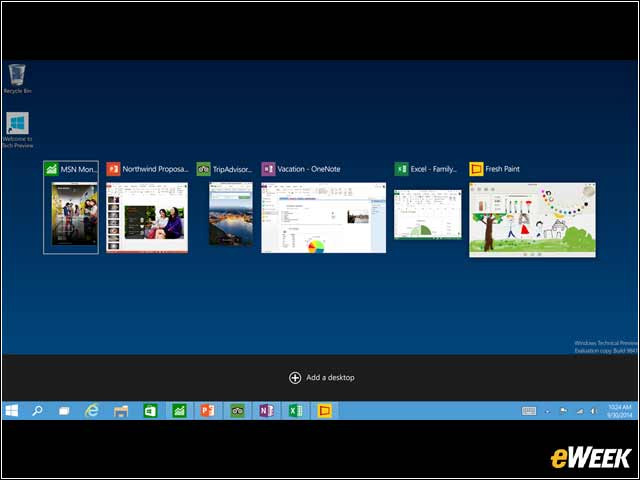This screenshot has width=640, height=480.
Task: Open the Store app from the taskbar
Action: (x=150, y=411)
